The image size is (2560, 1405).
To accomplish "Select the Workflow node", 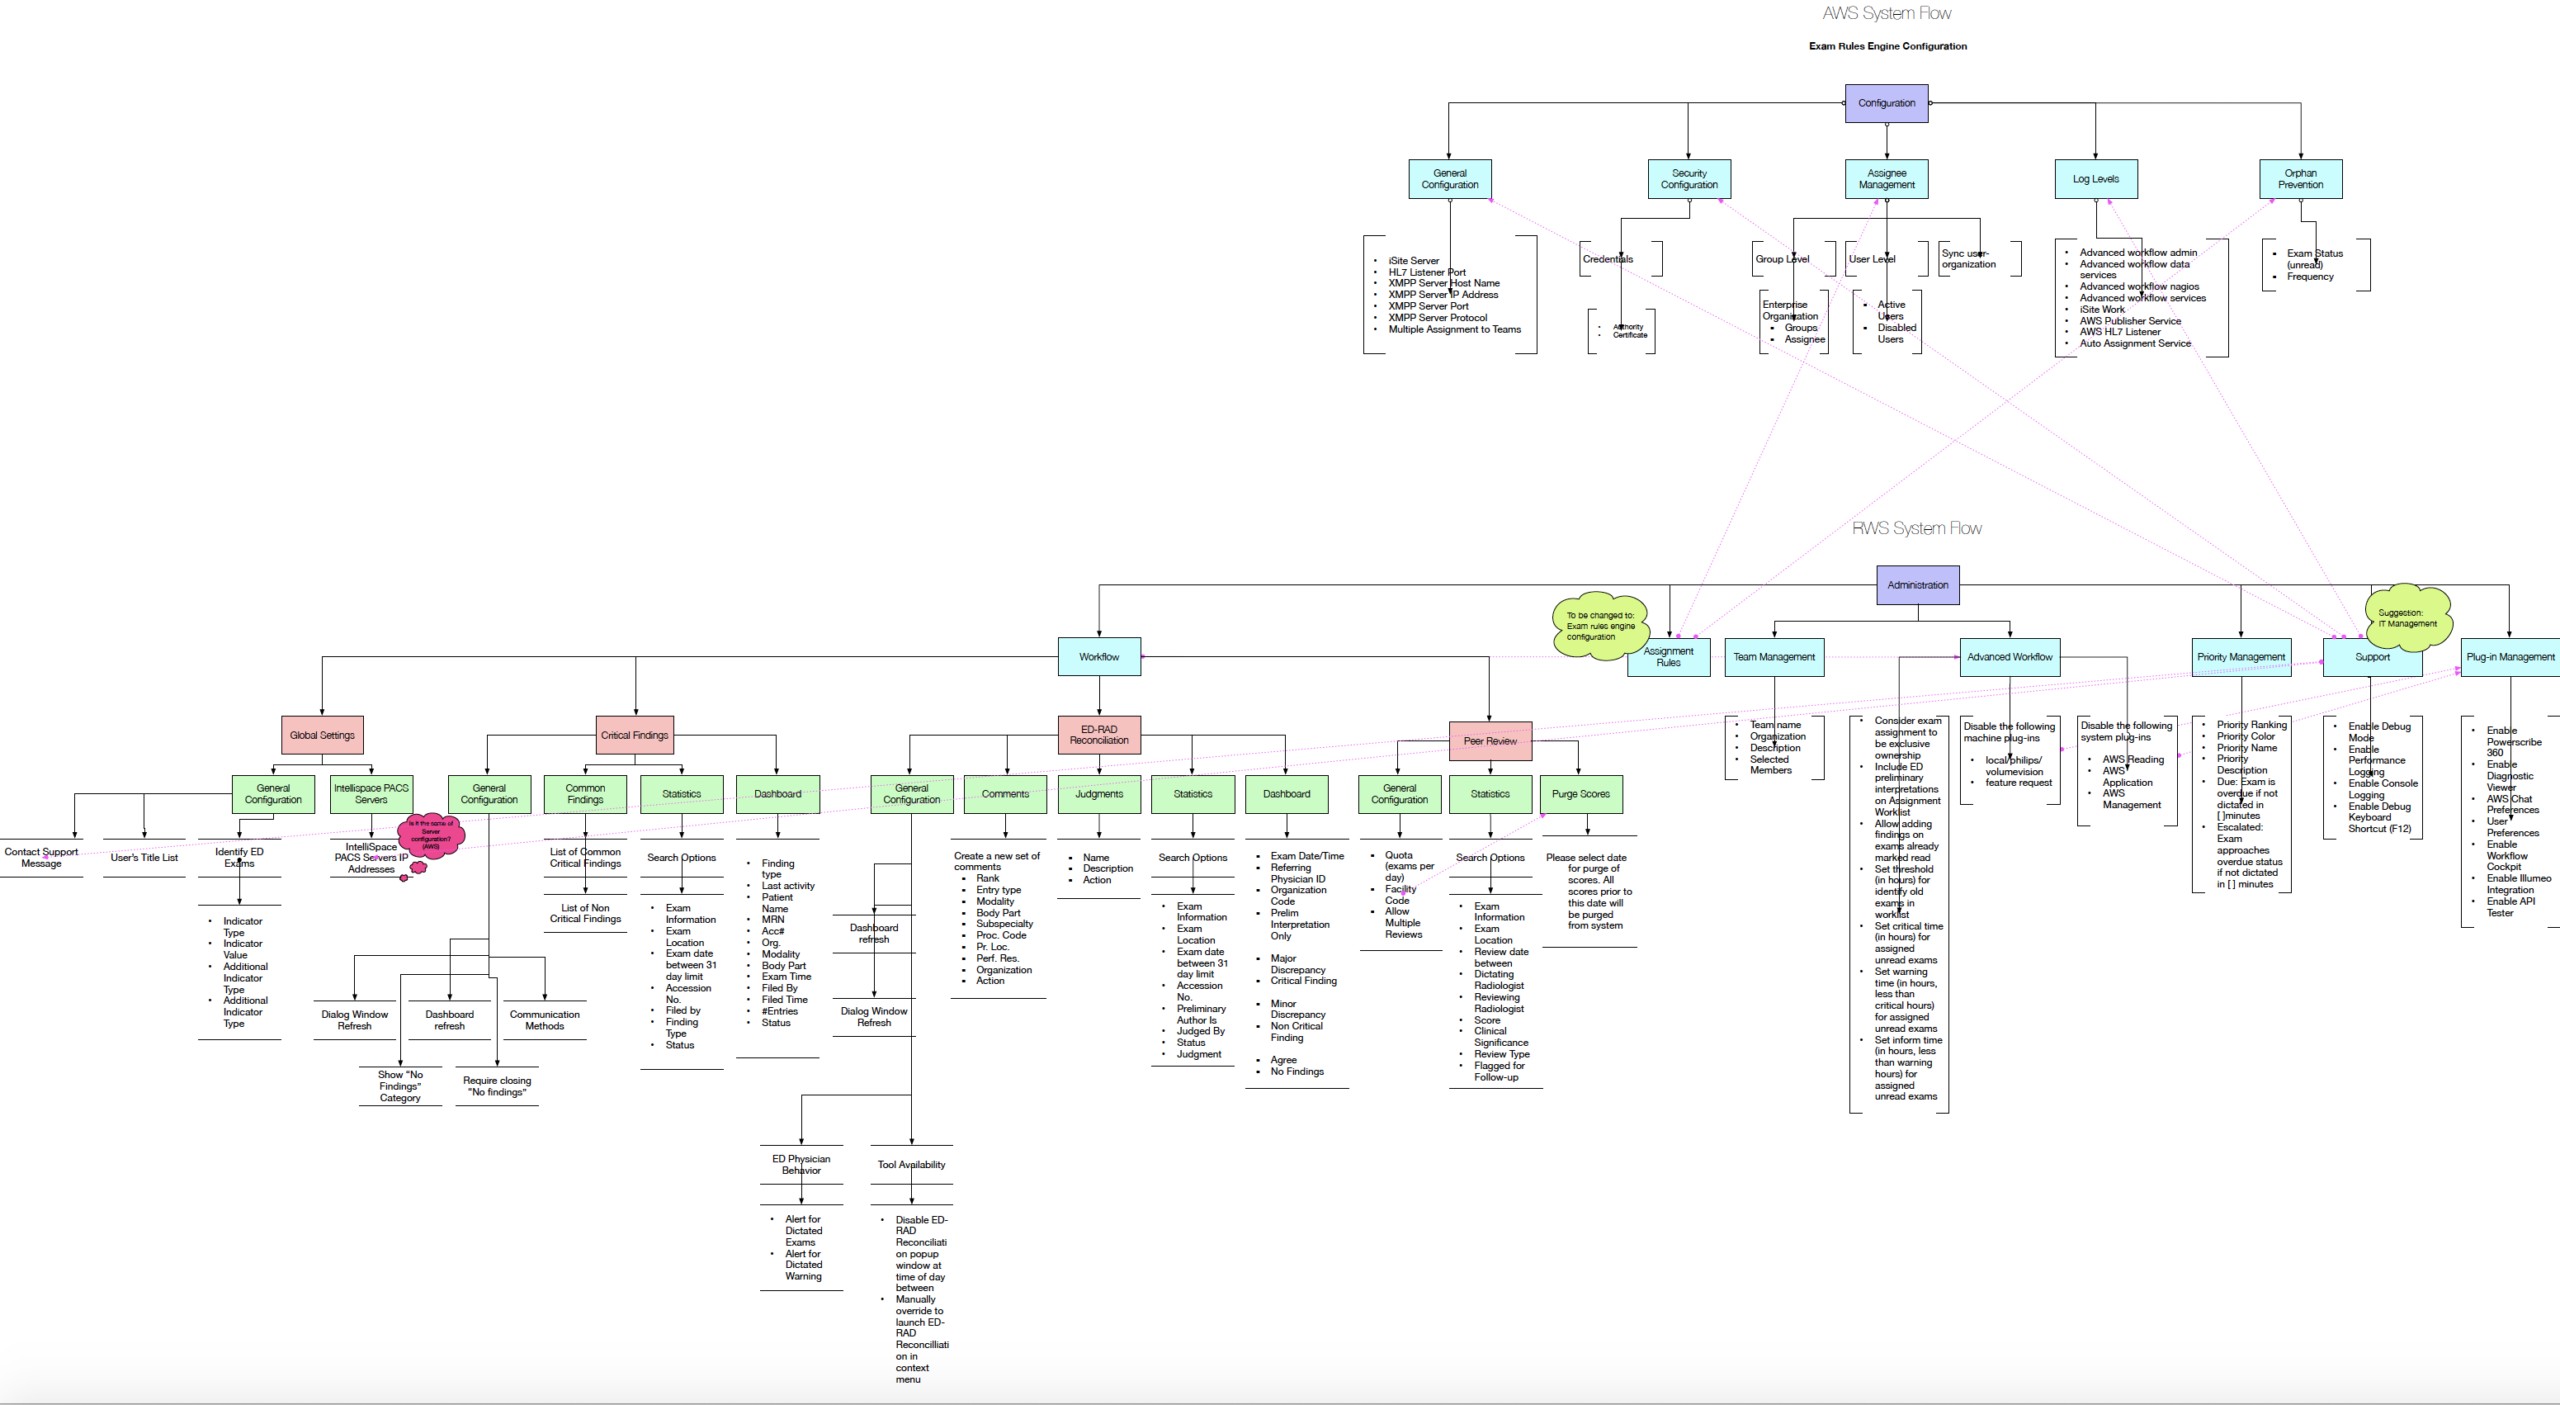I will pyautogui.click(x=1099, y=657).
